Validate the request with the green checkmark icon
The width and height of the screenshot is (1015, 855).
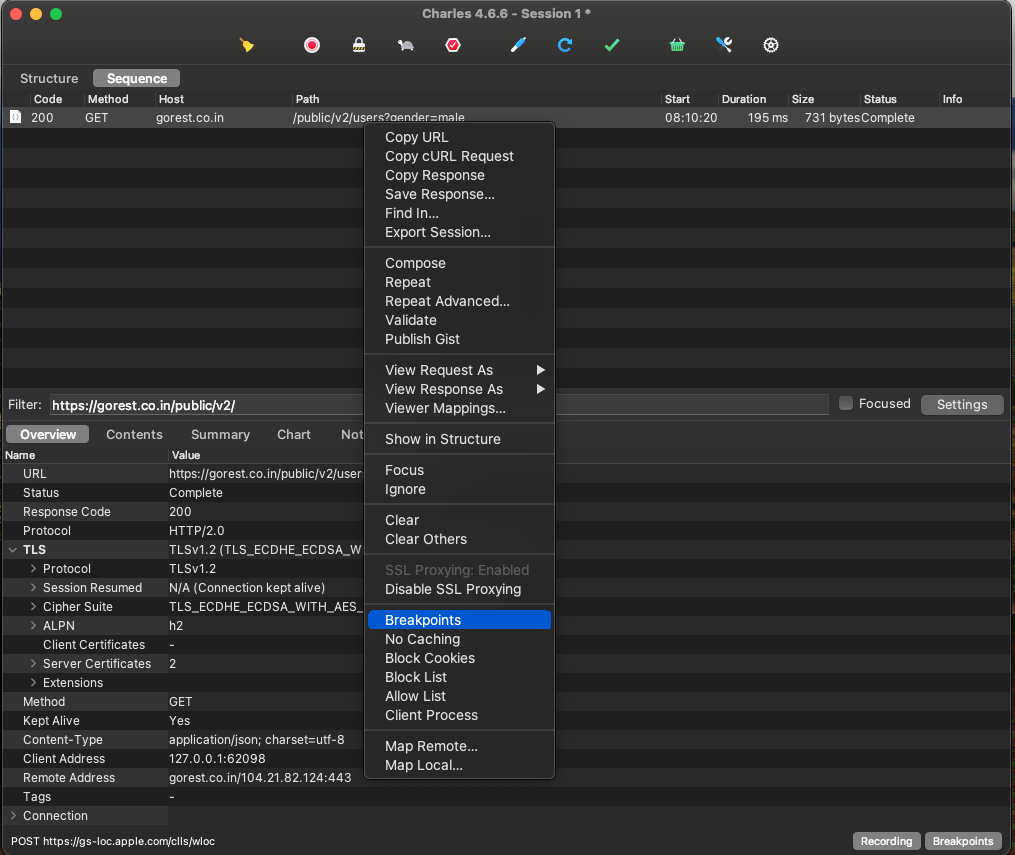611,45
